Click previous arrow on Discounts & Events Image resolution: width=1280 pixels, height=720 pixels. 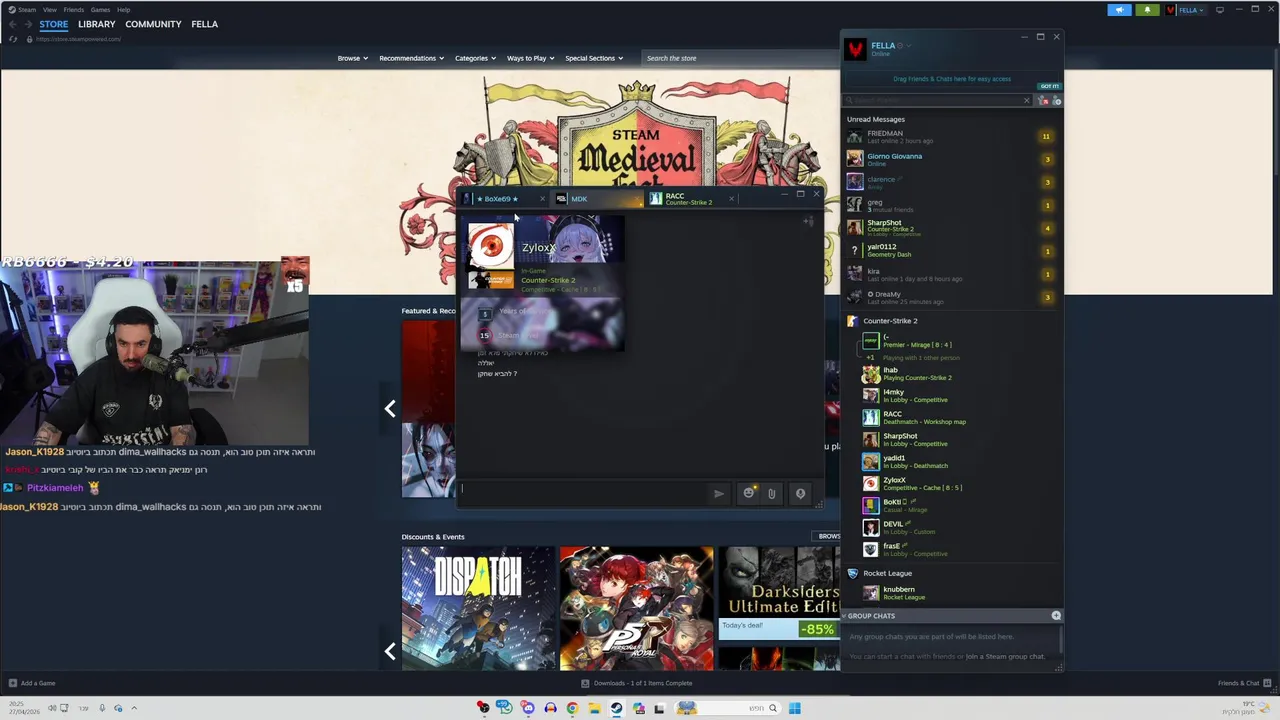(390, 651)
